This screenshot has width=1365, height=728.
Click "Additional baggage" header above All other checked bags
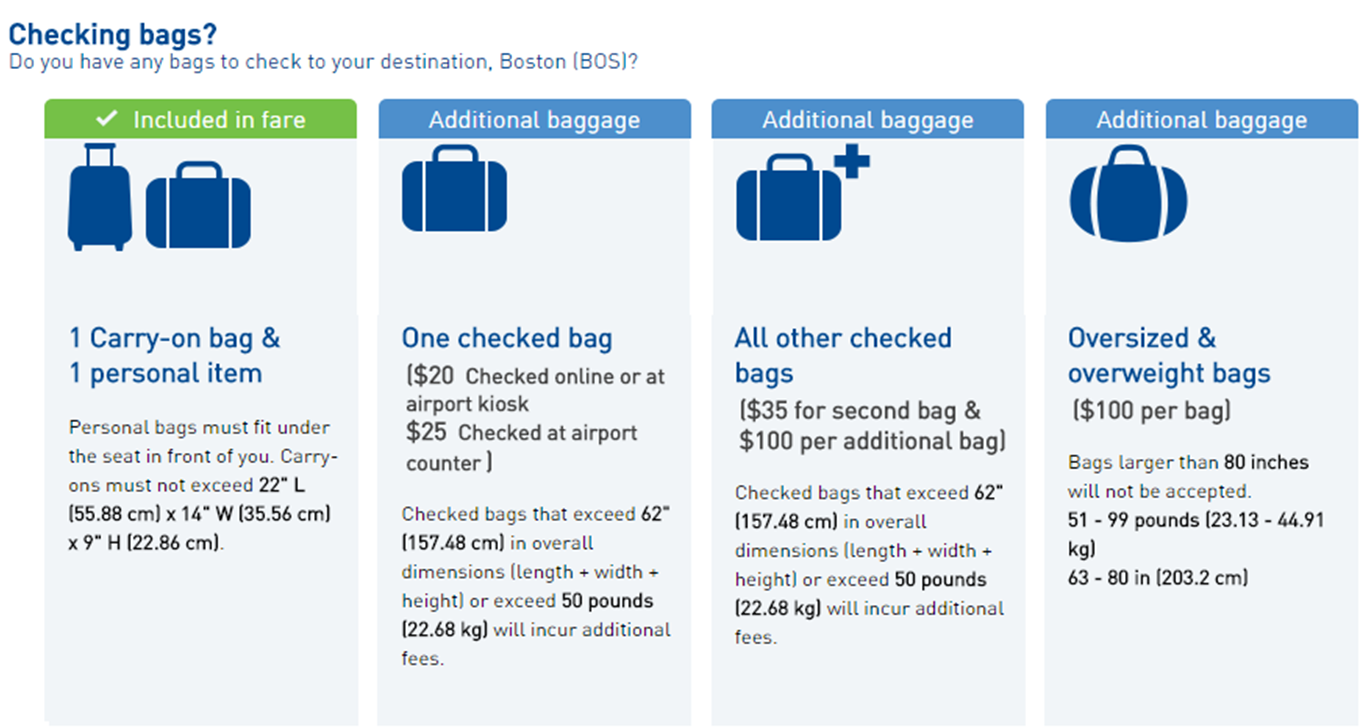(867, 120)
